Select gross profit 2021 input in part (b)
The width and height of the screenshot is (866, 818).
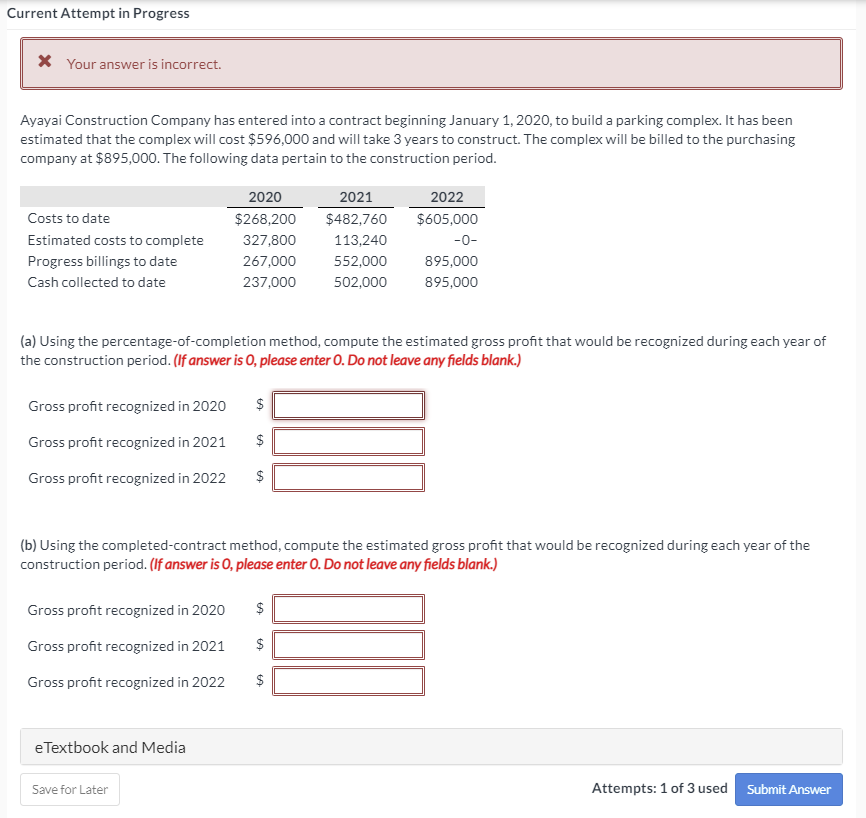pyautogui.click(x=348, y=645)
